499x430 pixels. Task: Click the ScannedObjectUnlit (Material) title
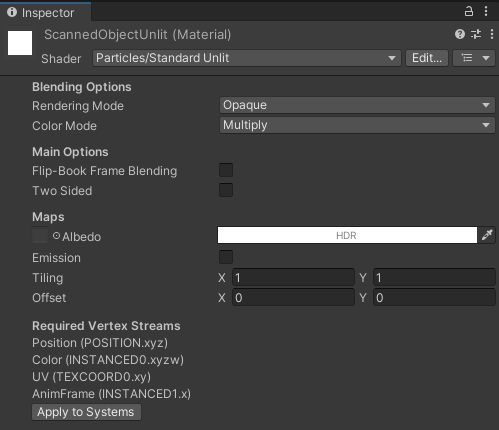138,35
